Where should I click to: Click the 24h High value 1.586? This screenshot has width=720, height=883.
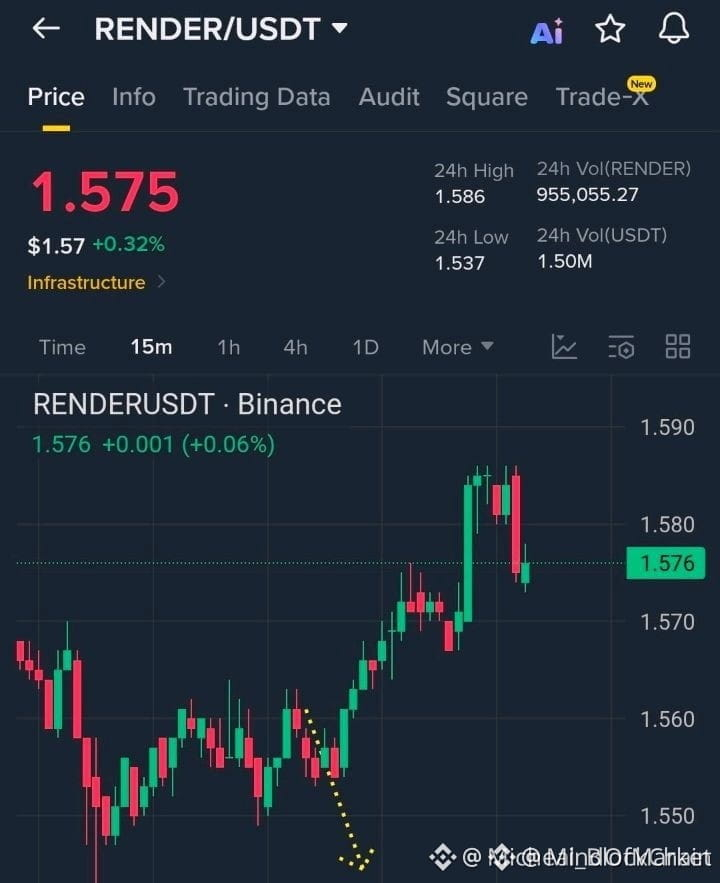tap(460, 197)
